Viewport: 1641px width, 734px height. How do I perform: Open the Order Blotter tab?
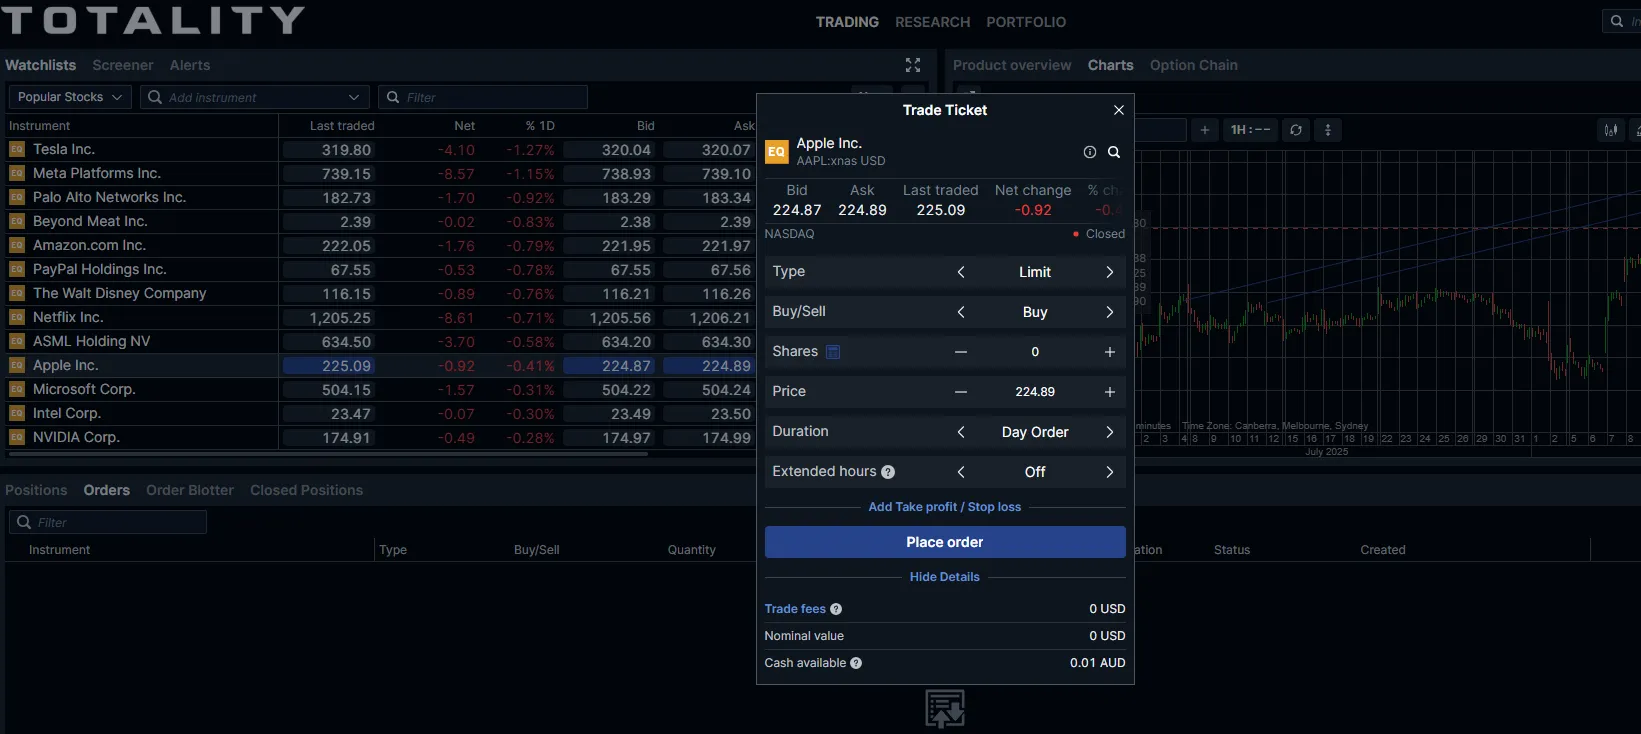tap(190, 490)
